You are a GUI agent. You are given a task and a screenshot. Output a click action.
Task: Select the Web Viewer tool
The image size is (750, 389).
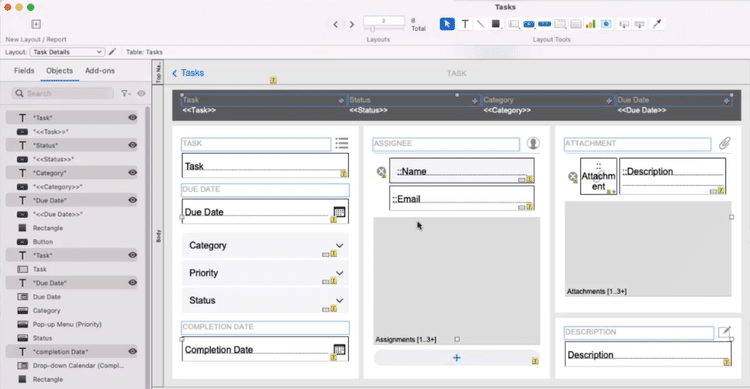[x=606, y=24]
